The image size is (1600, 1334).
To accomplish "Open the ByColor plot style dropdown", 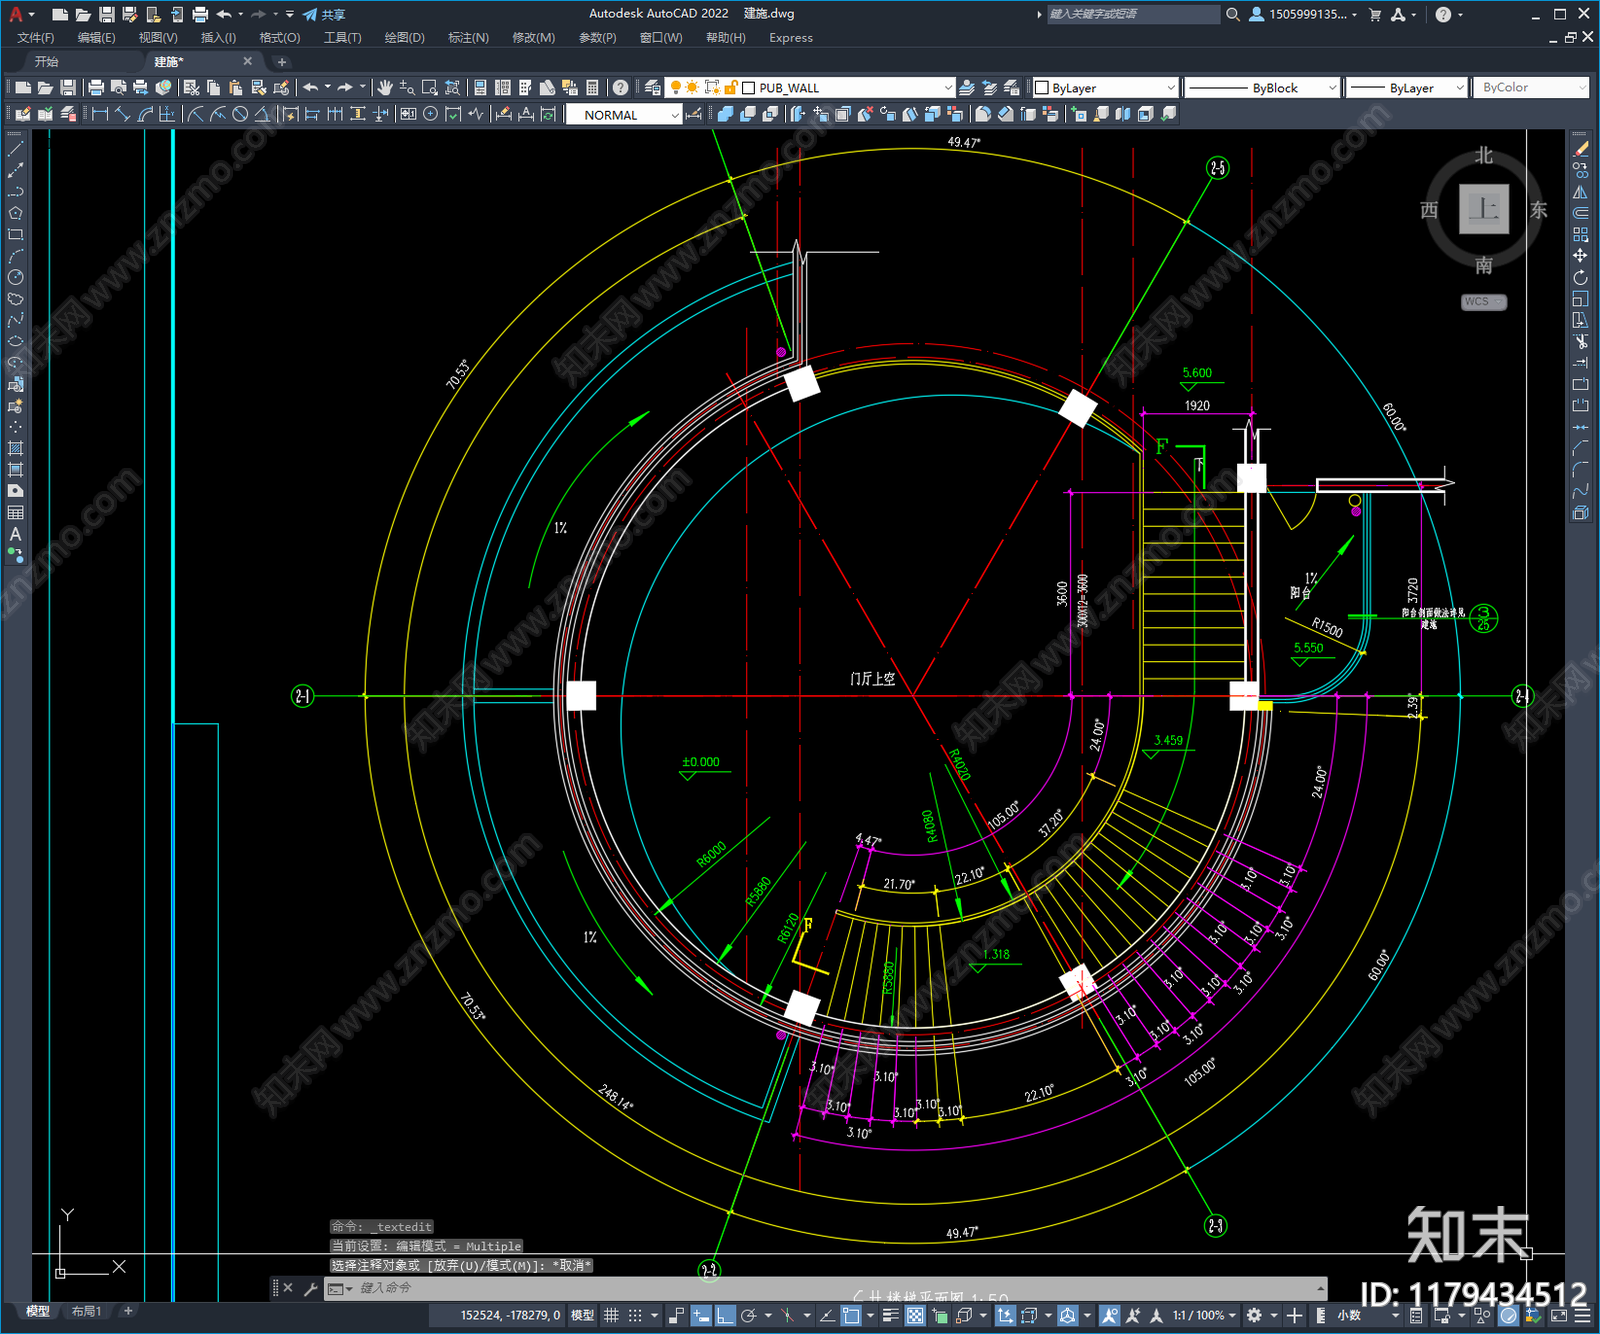I will click(x=1581, y=88).
